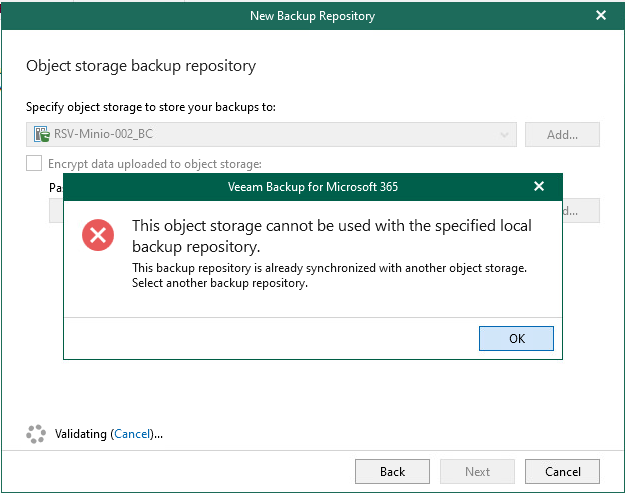
Task: Click the red error icon in the dialog
Action: (x=98, y=235)
